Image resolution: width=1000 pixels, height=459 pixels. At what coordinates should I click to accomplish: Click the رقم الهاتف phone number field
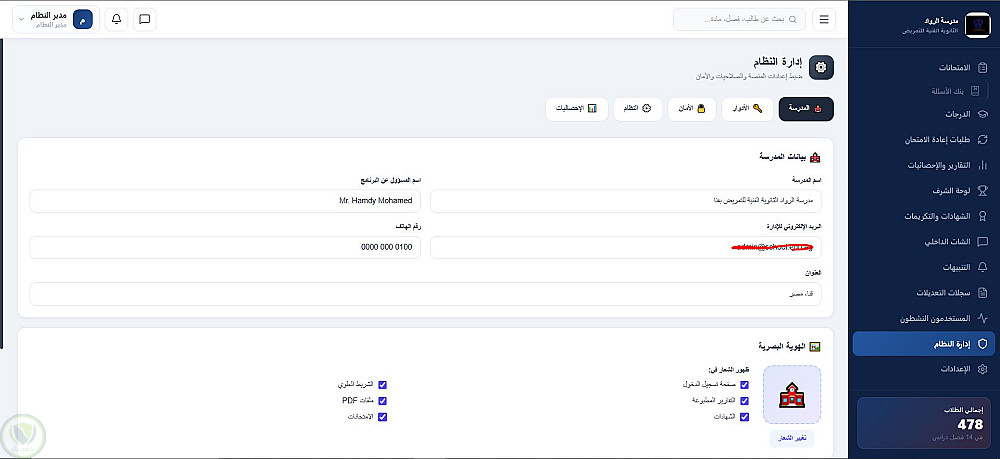point(225,247)
